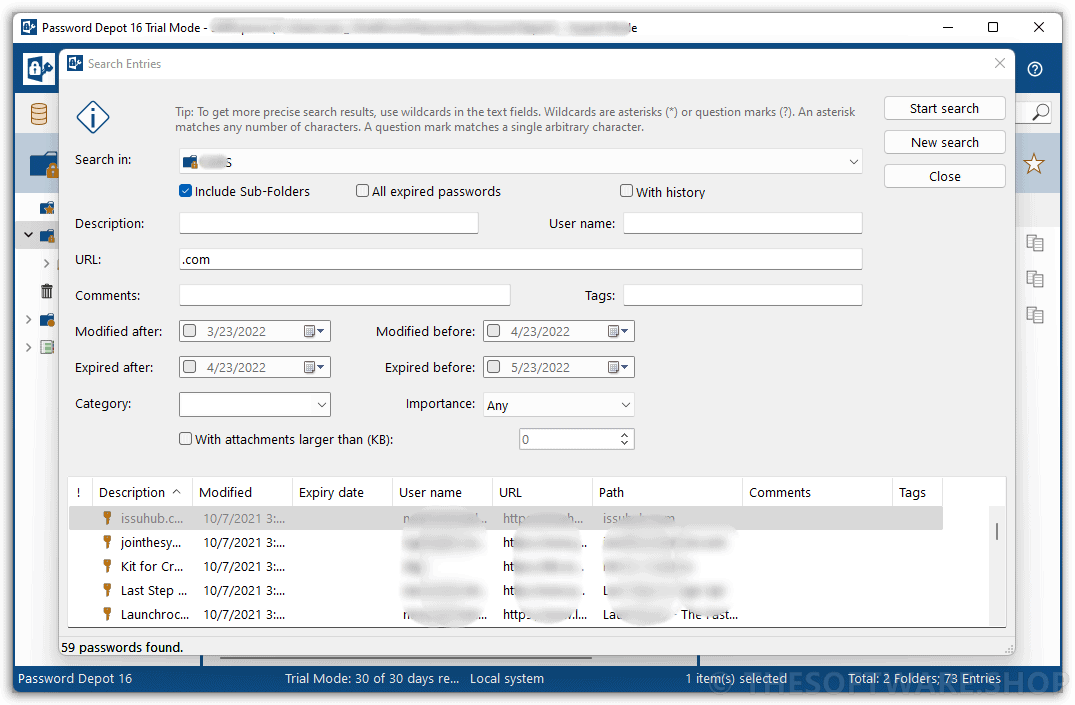
Task: Close the Search Entries dialog with the X
Action: 1000,63
